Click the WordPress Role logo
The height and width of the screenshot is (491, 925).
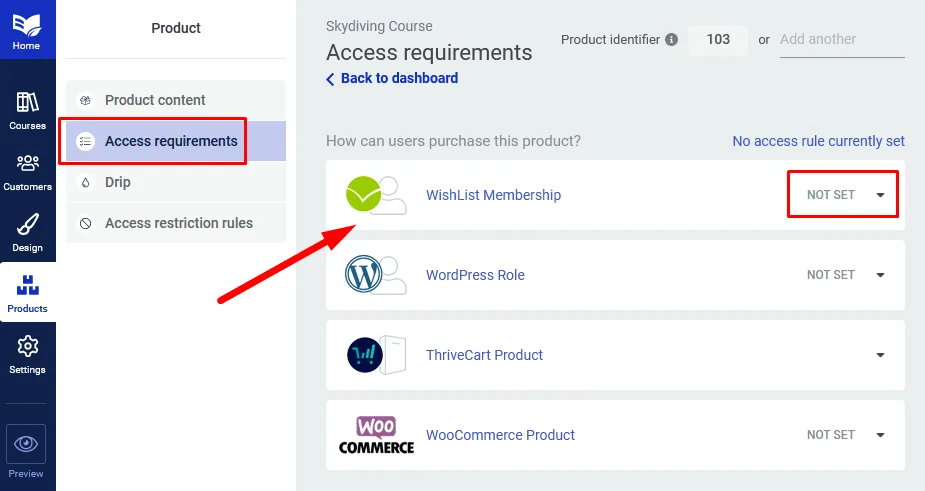[376, 274]
